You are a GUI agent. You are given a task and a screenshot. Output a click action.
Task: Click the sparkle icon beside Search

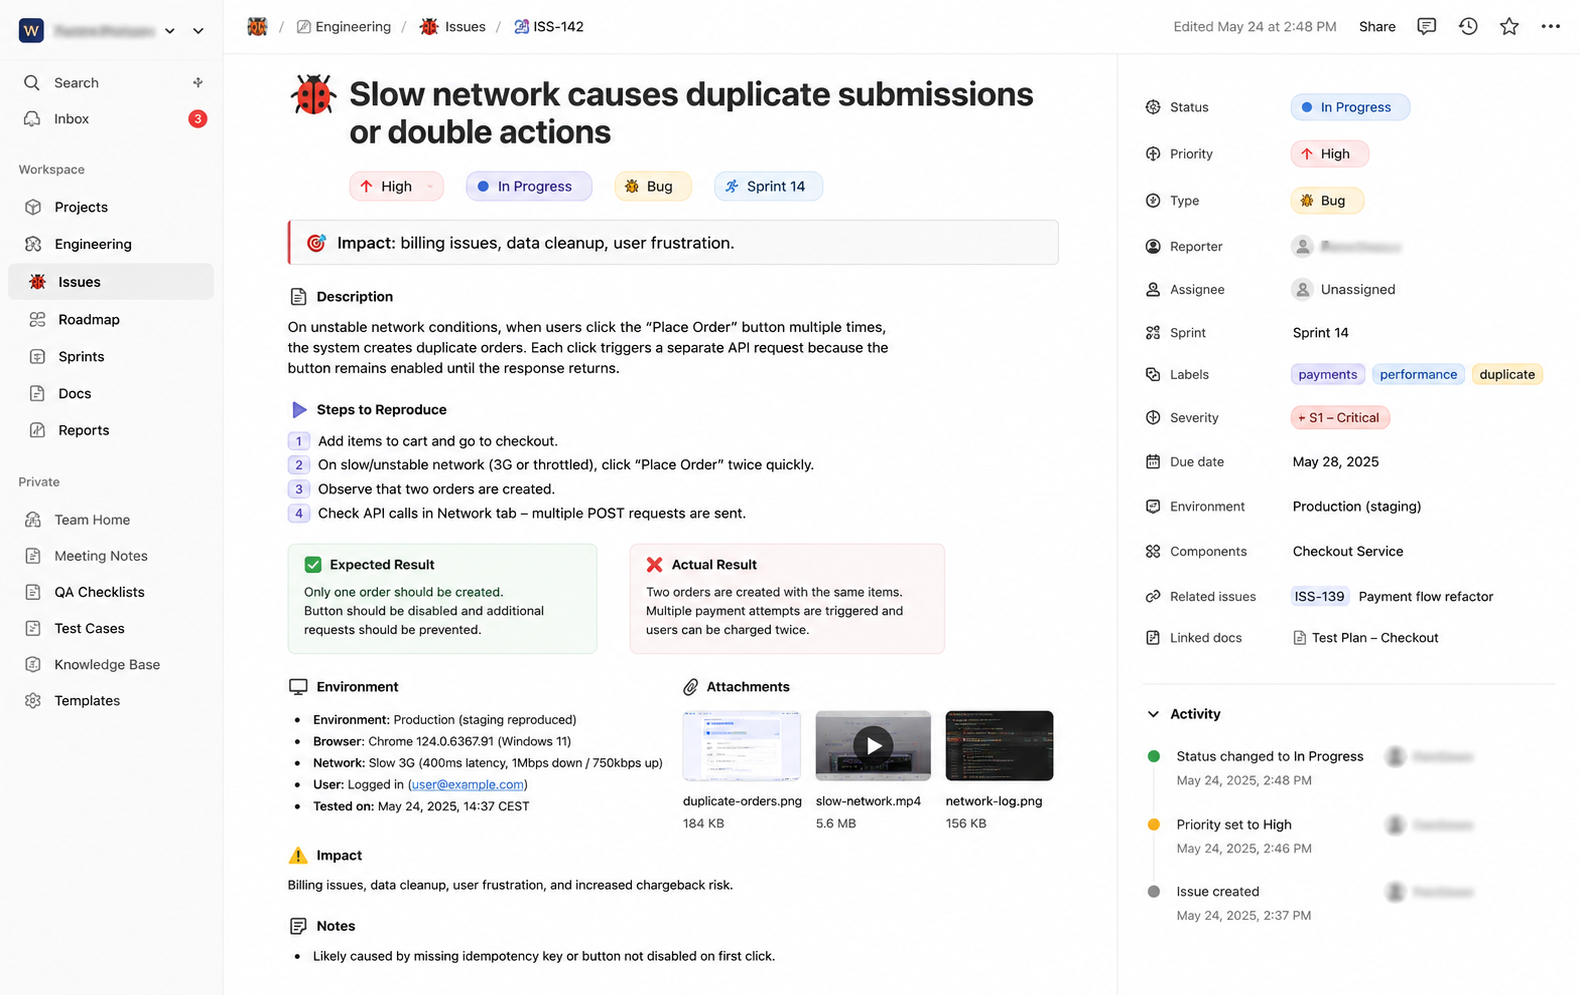tap(198, 82)
